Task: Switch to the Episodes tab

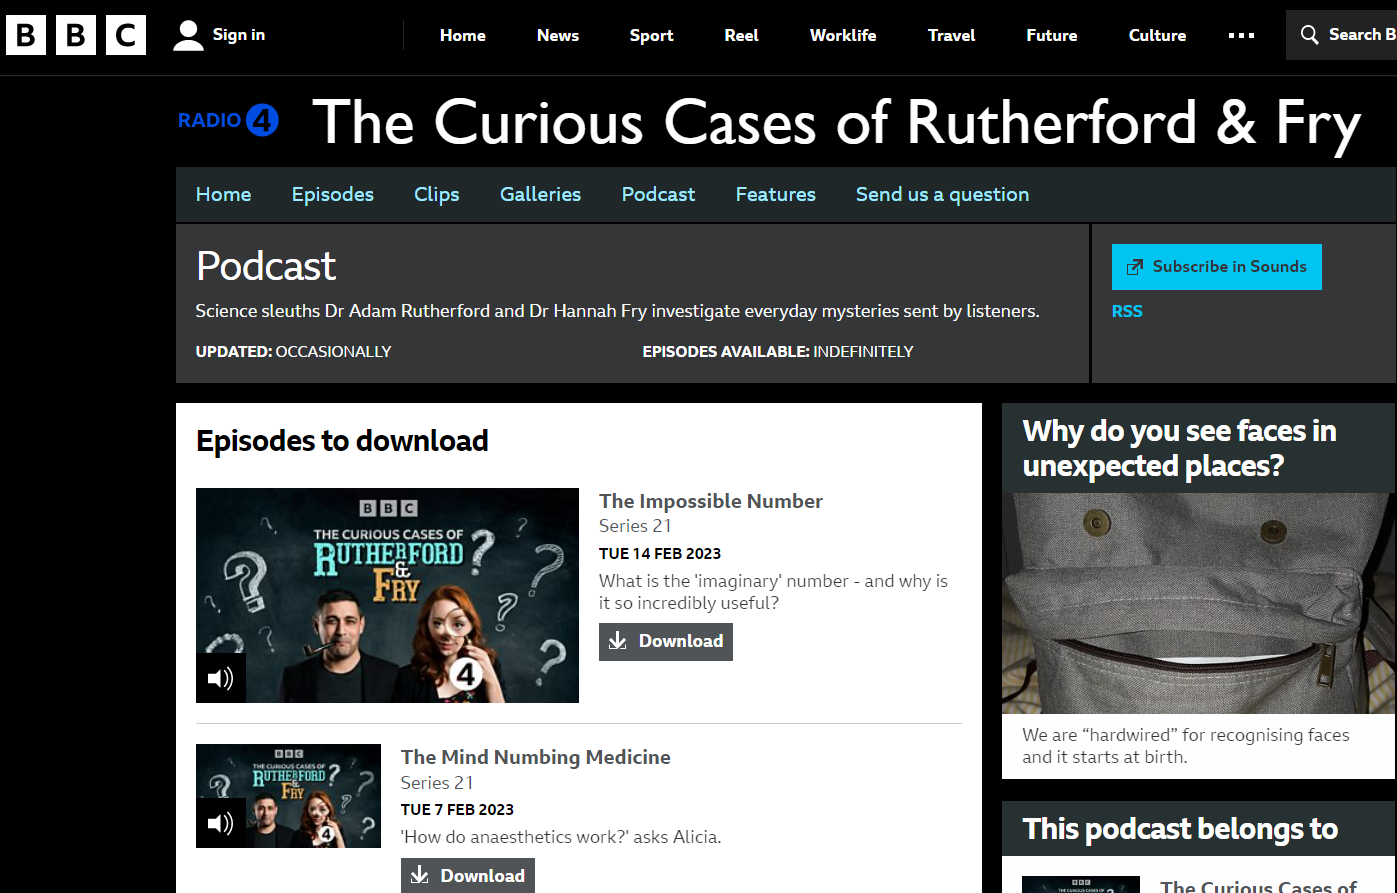Action: pyautogui.click(x=333, y=195)
